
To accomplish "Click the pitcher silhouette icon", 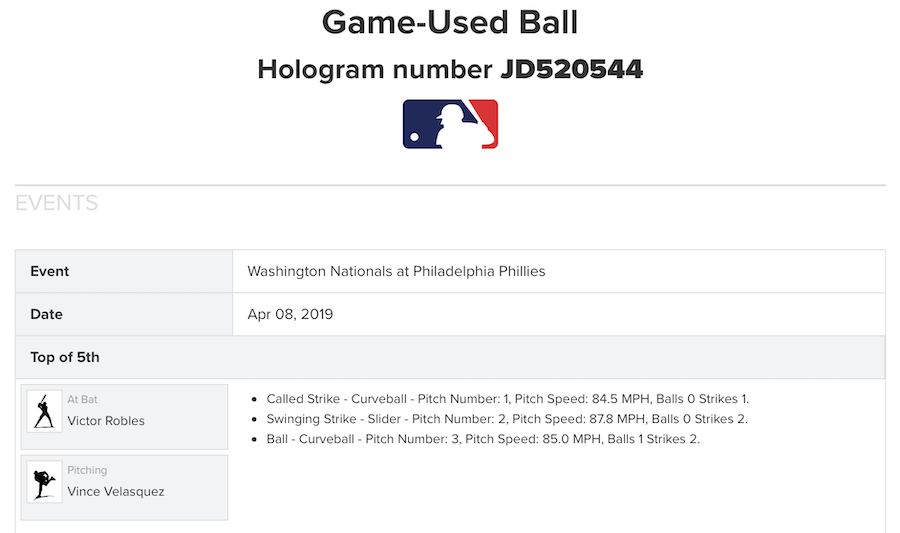I will coord(44,481).
